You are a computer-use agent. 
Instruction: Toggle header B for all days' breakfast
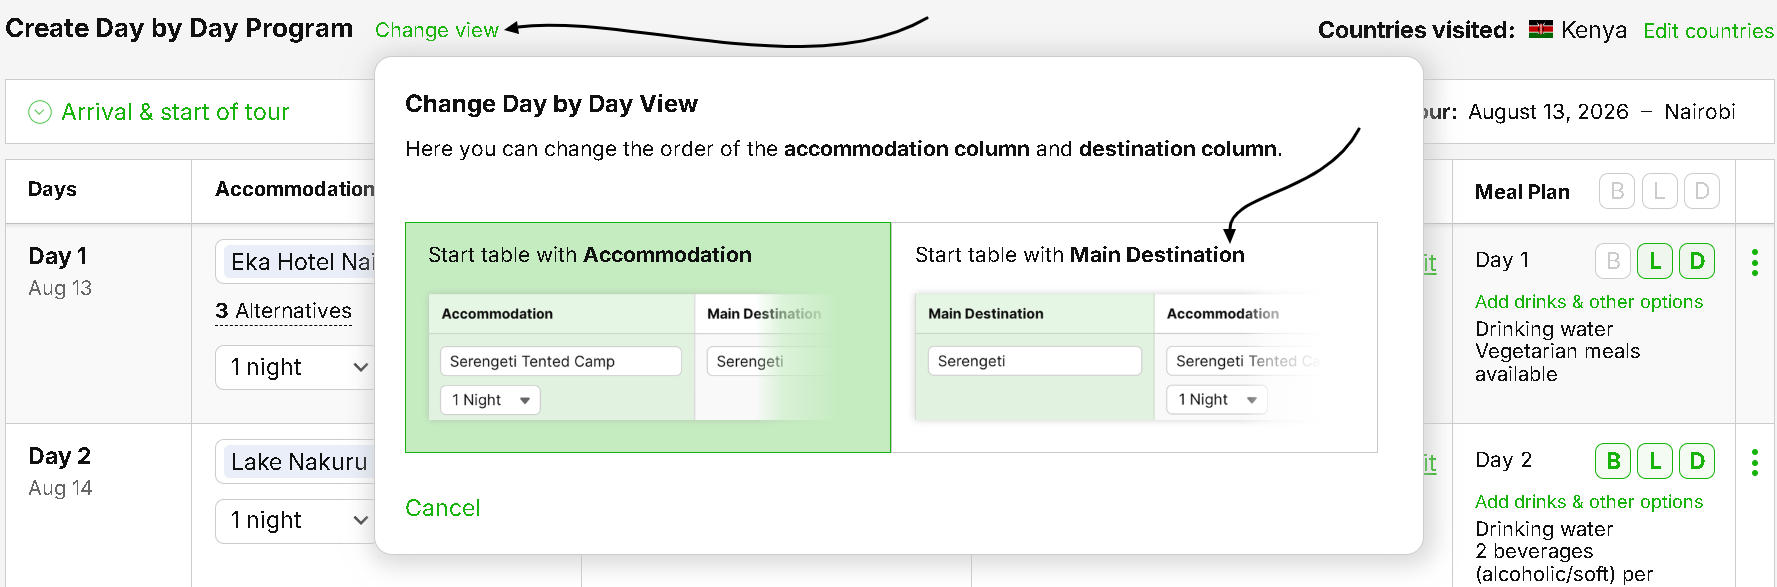tap(1616, 191)
